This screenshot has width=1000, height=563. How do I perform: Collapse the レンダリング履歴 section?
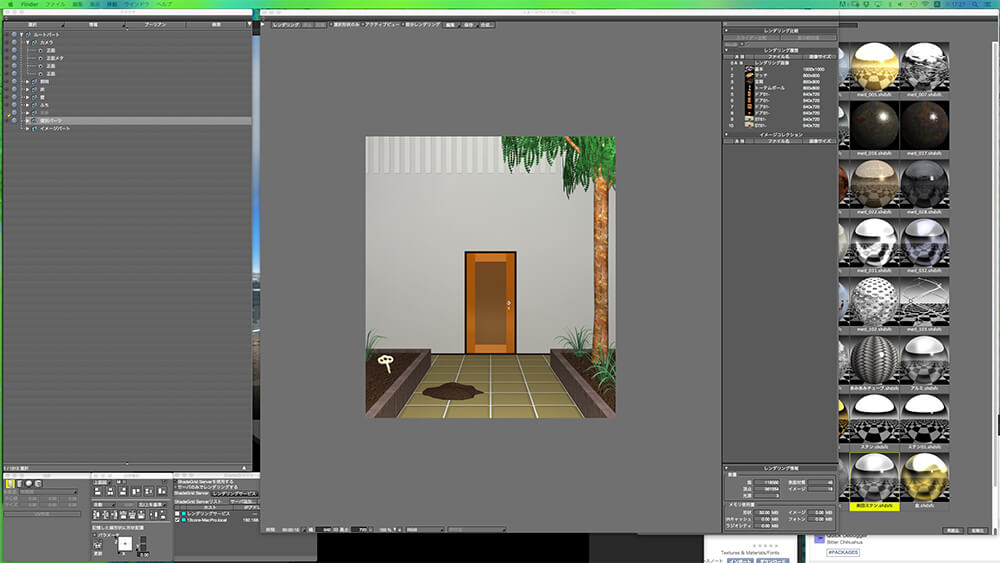tap(726, 49)
